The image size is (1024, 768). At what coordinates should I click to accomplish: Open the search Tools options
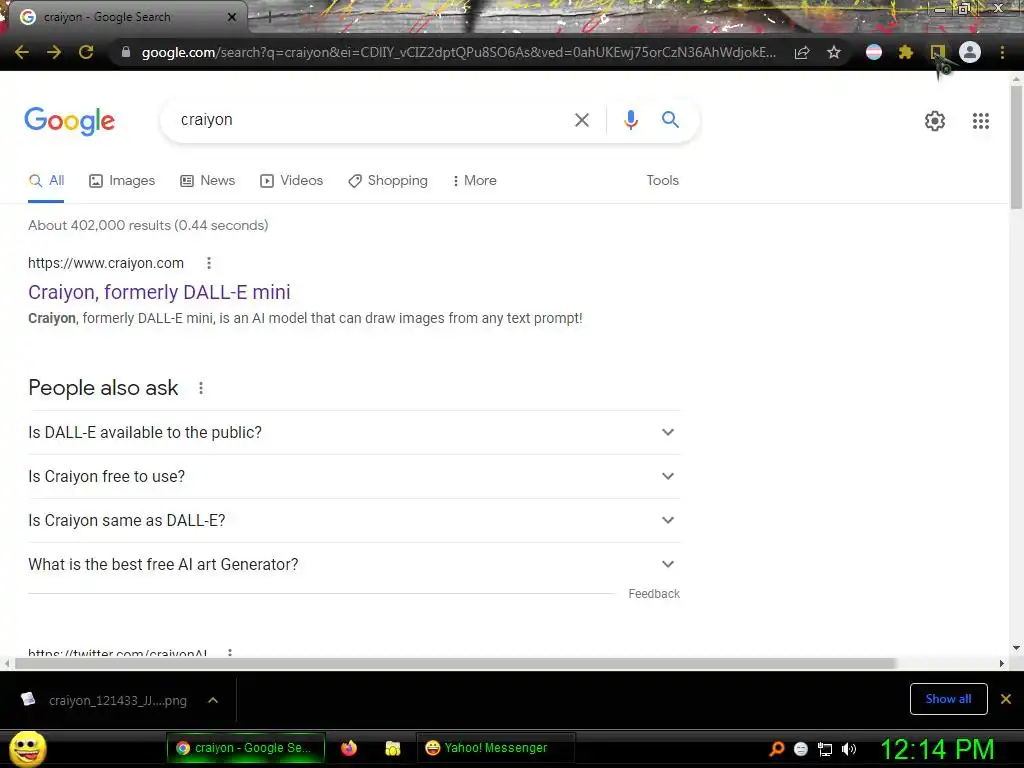(662, 180)
